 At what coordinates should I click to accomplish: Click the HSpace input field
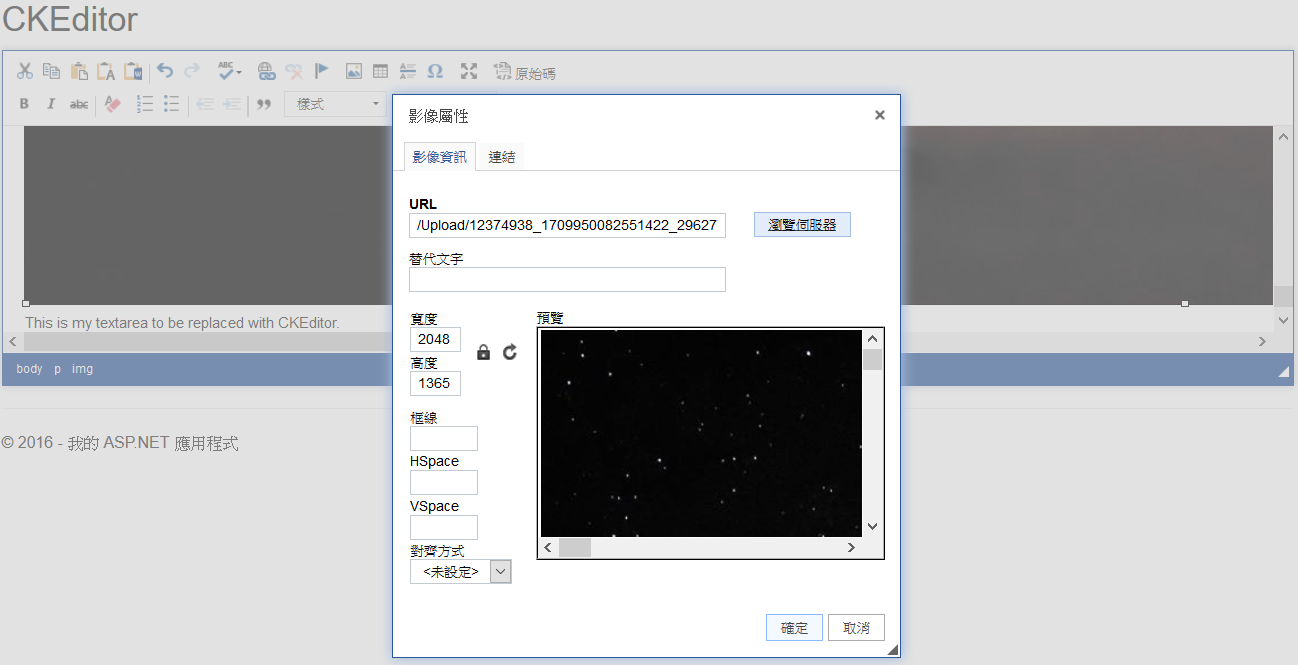pyautogui.click(x=444, y=482)
